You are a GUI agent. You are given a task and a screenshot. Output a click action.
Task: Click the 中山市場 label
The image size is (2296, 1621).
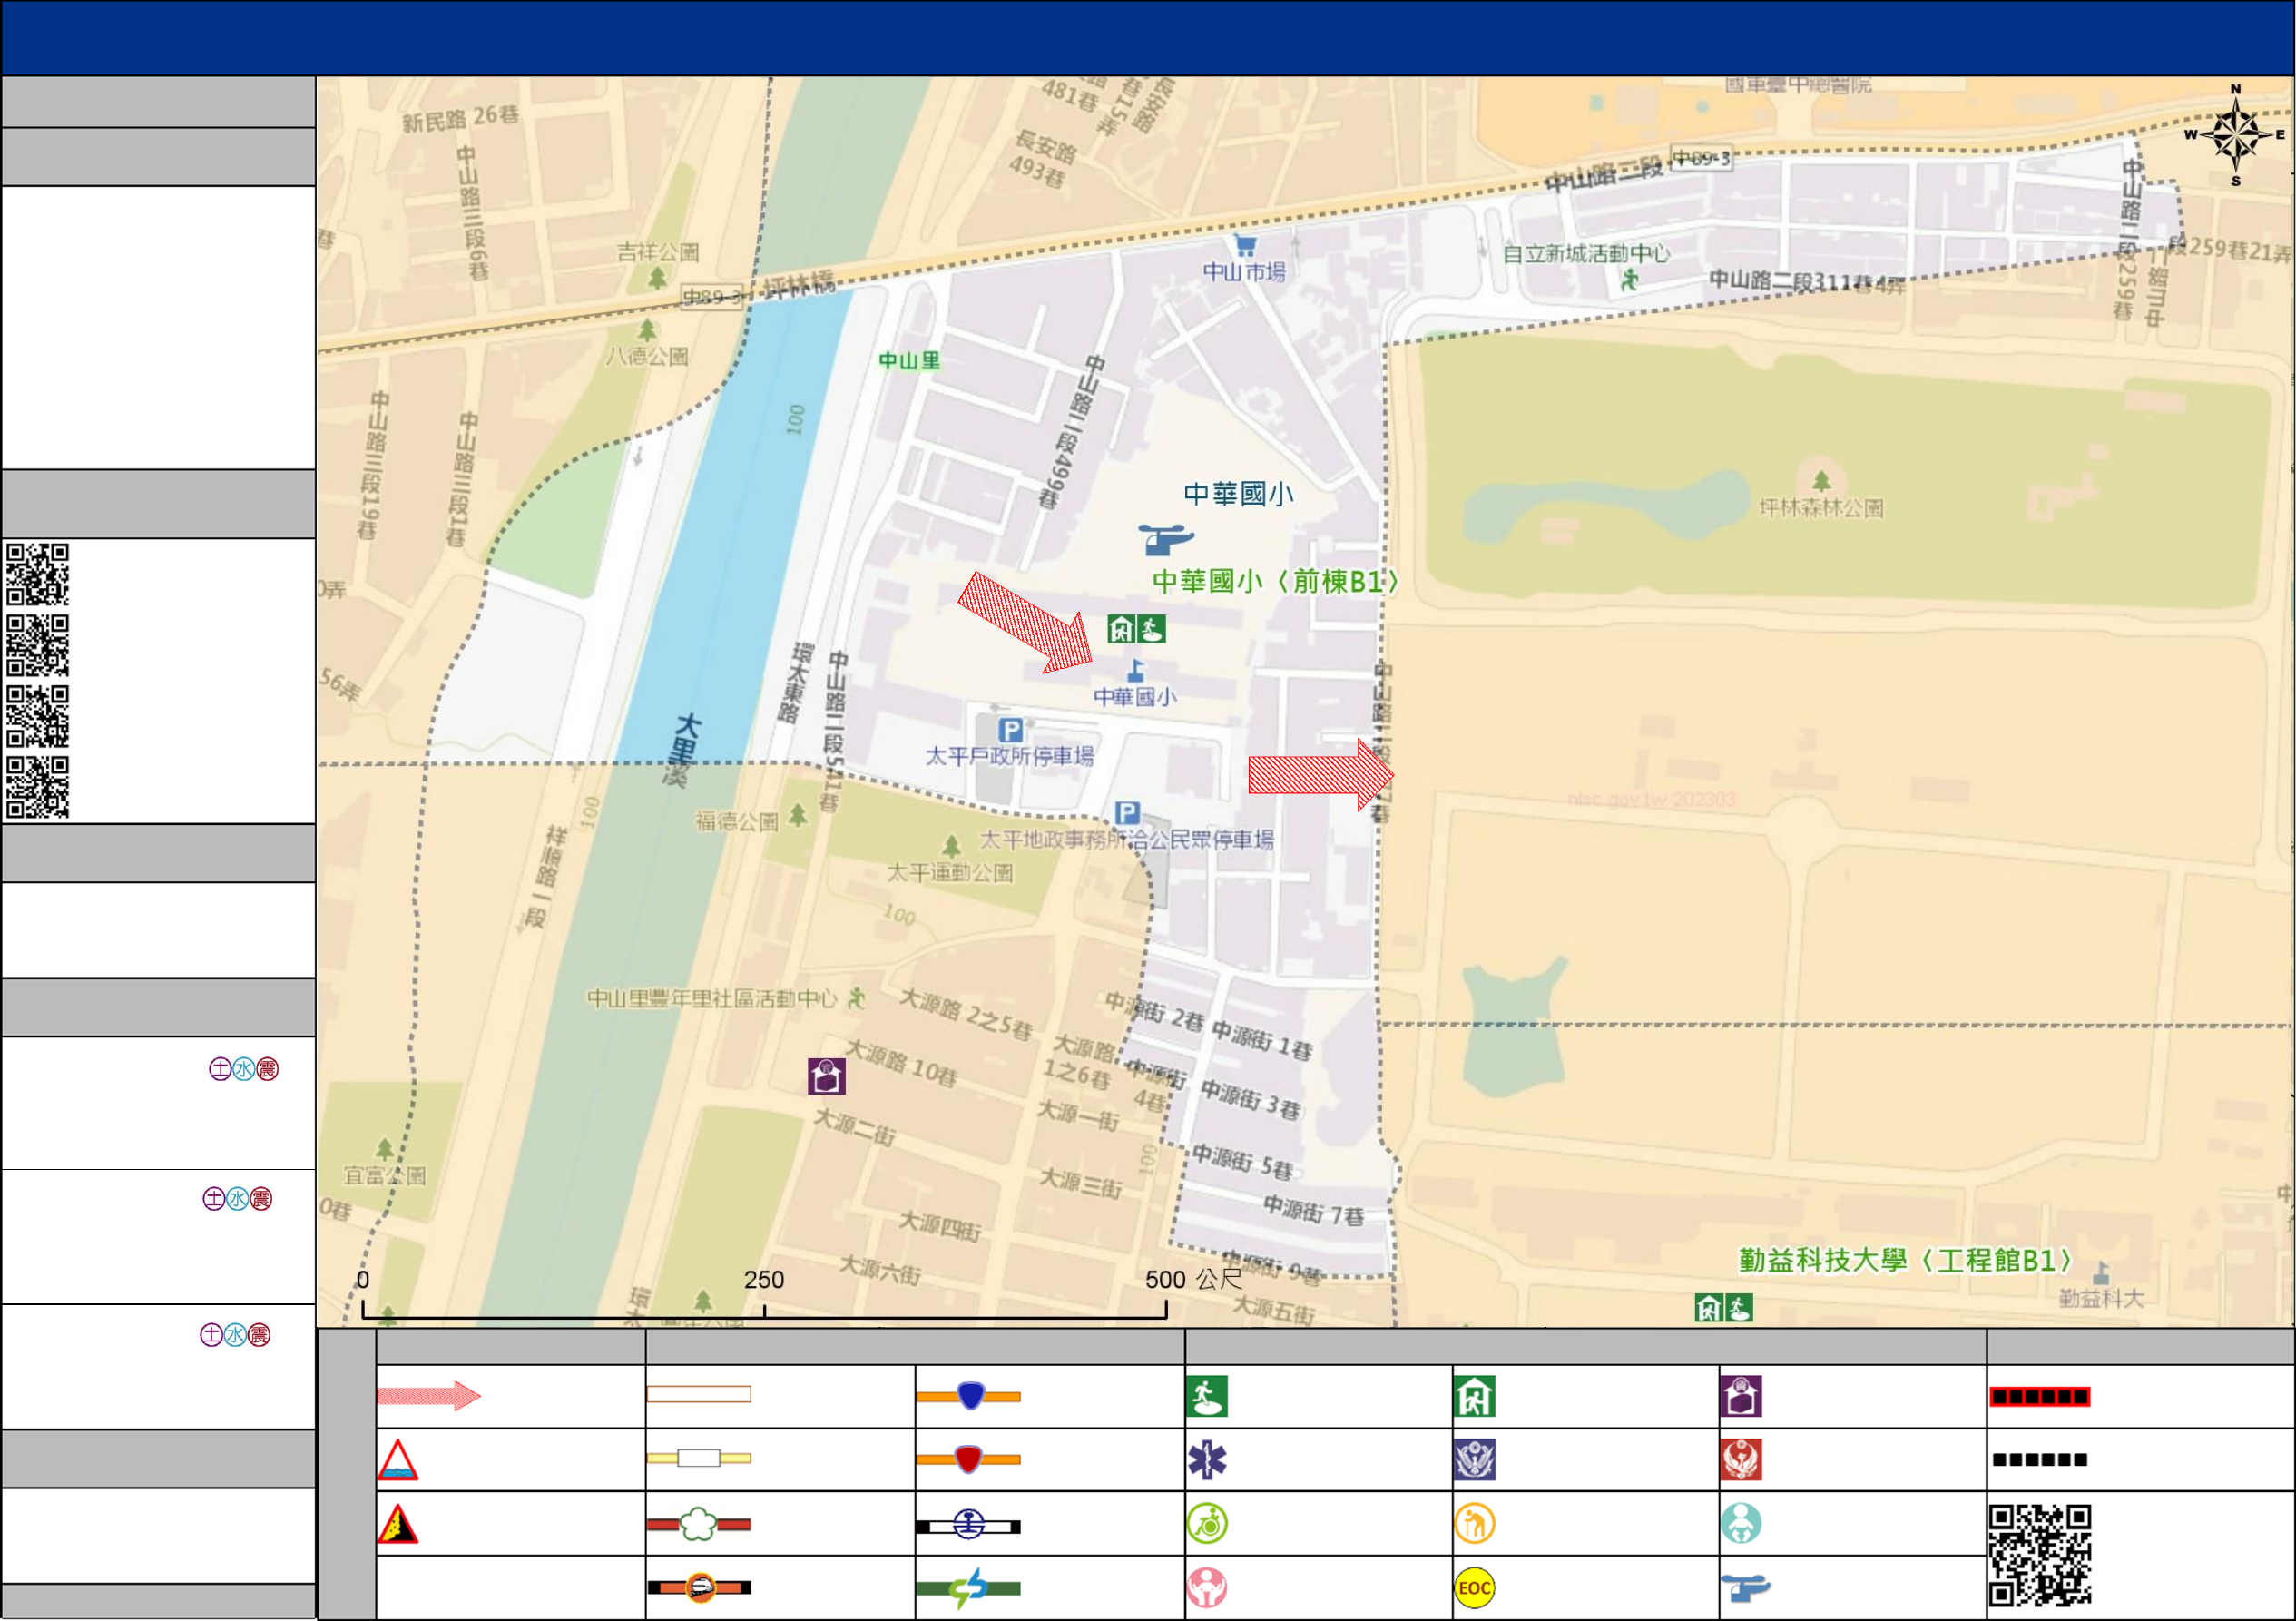tap(1244, 271)
